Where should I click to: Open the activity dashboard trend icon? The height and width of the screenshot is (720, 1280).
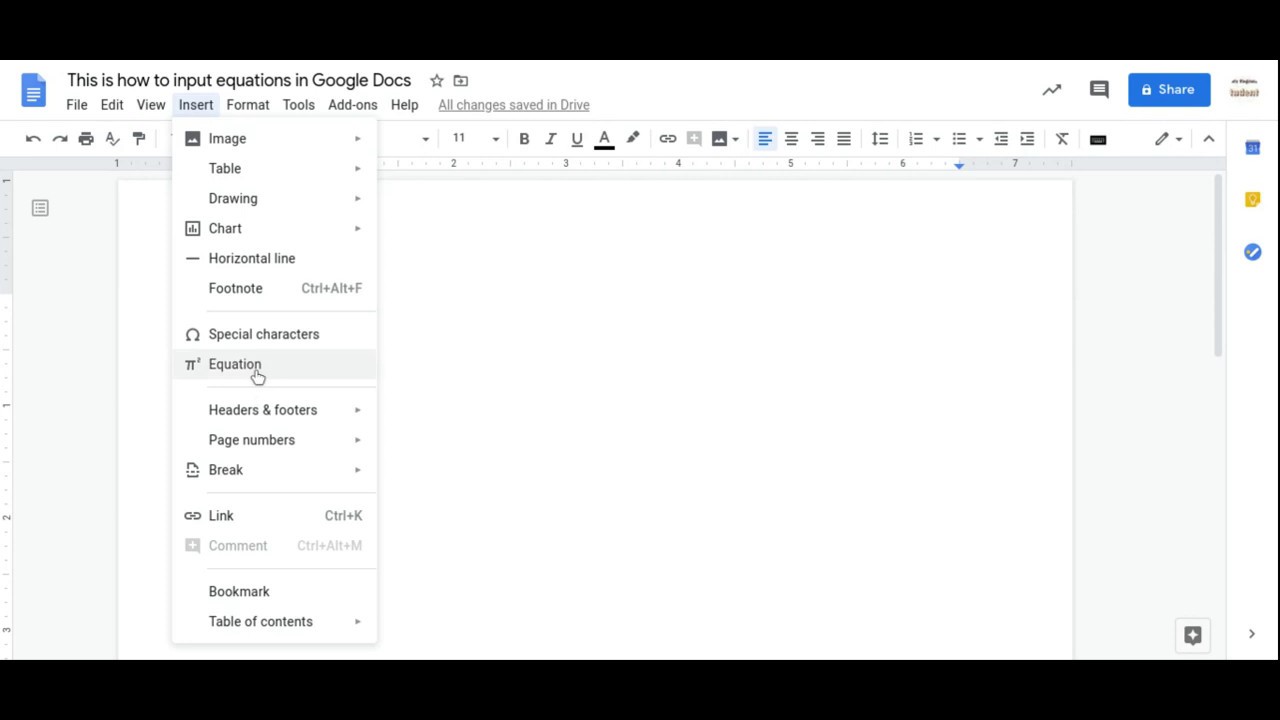[1052, 90]
